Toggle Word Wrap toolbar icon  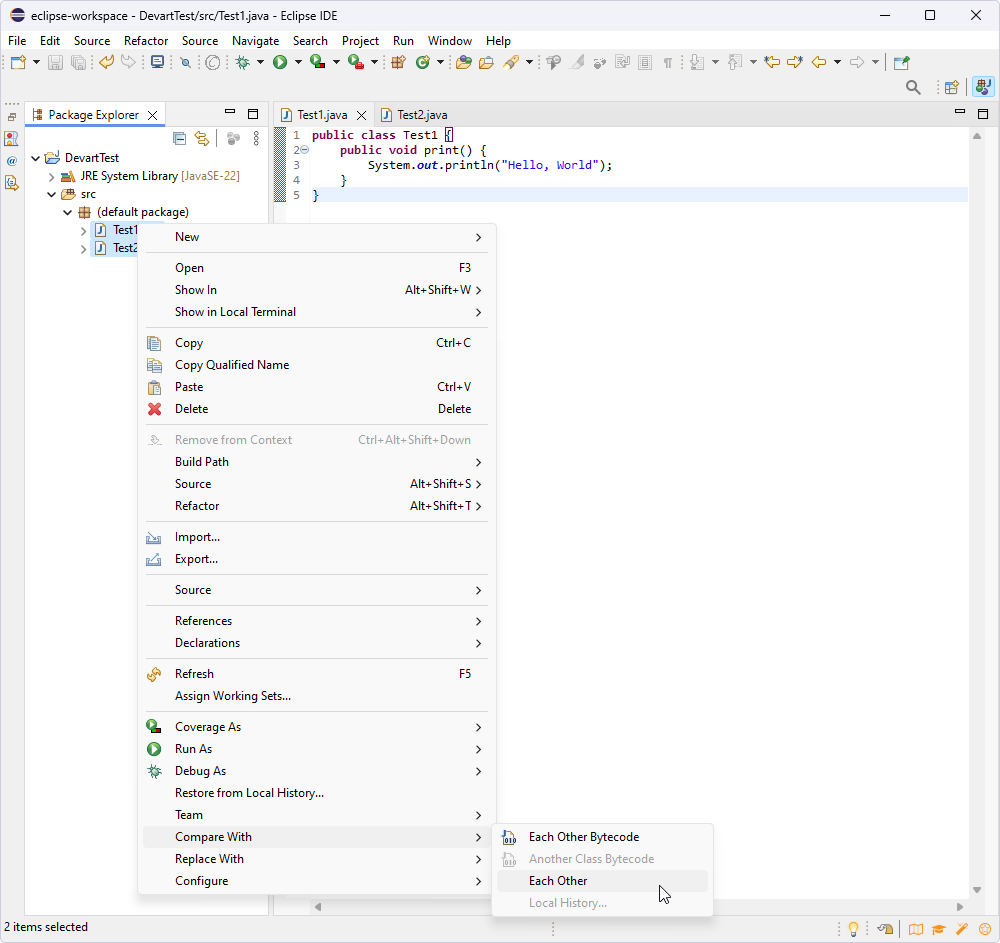pos(622,62)
